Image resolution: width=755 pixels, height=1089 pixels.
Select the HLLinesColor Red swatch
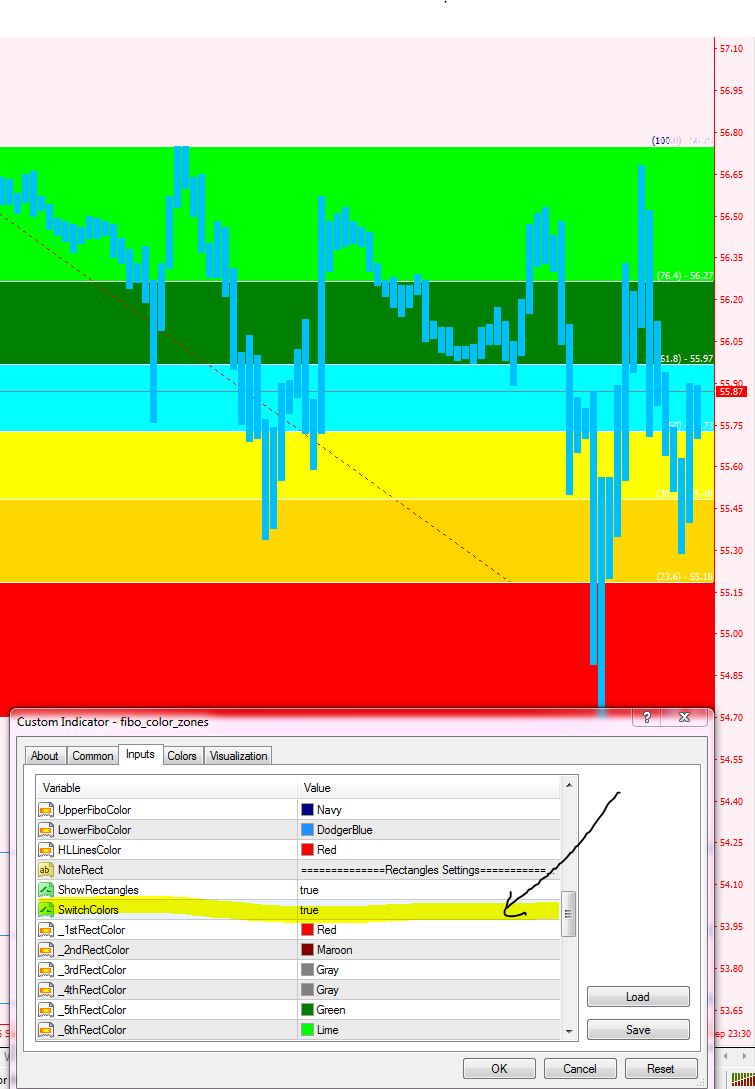coord(307,850)
